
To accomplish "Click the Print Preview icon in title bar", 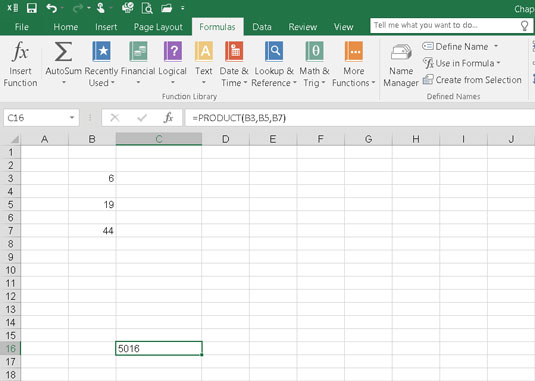I will pos(147,8).
